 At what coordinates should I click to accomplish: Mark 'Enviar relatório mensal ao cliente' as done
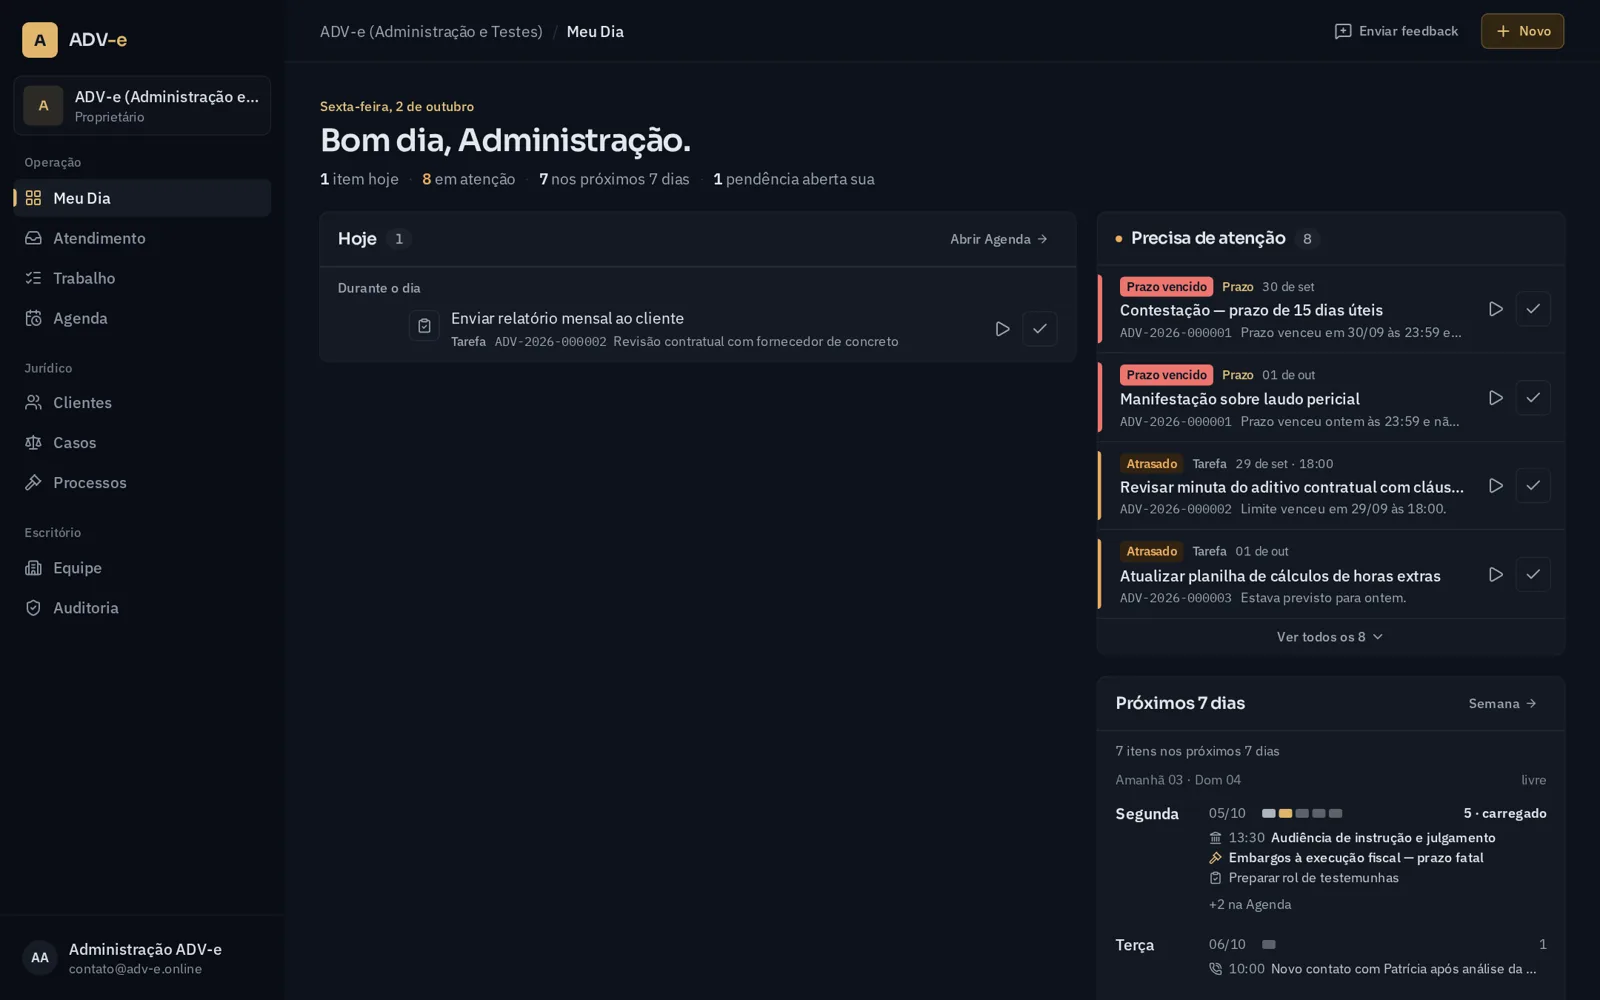(x=1040, y=329)
